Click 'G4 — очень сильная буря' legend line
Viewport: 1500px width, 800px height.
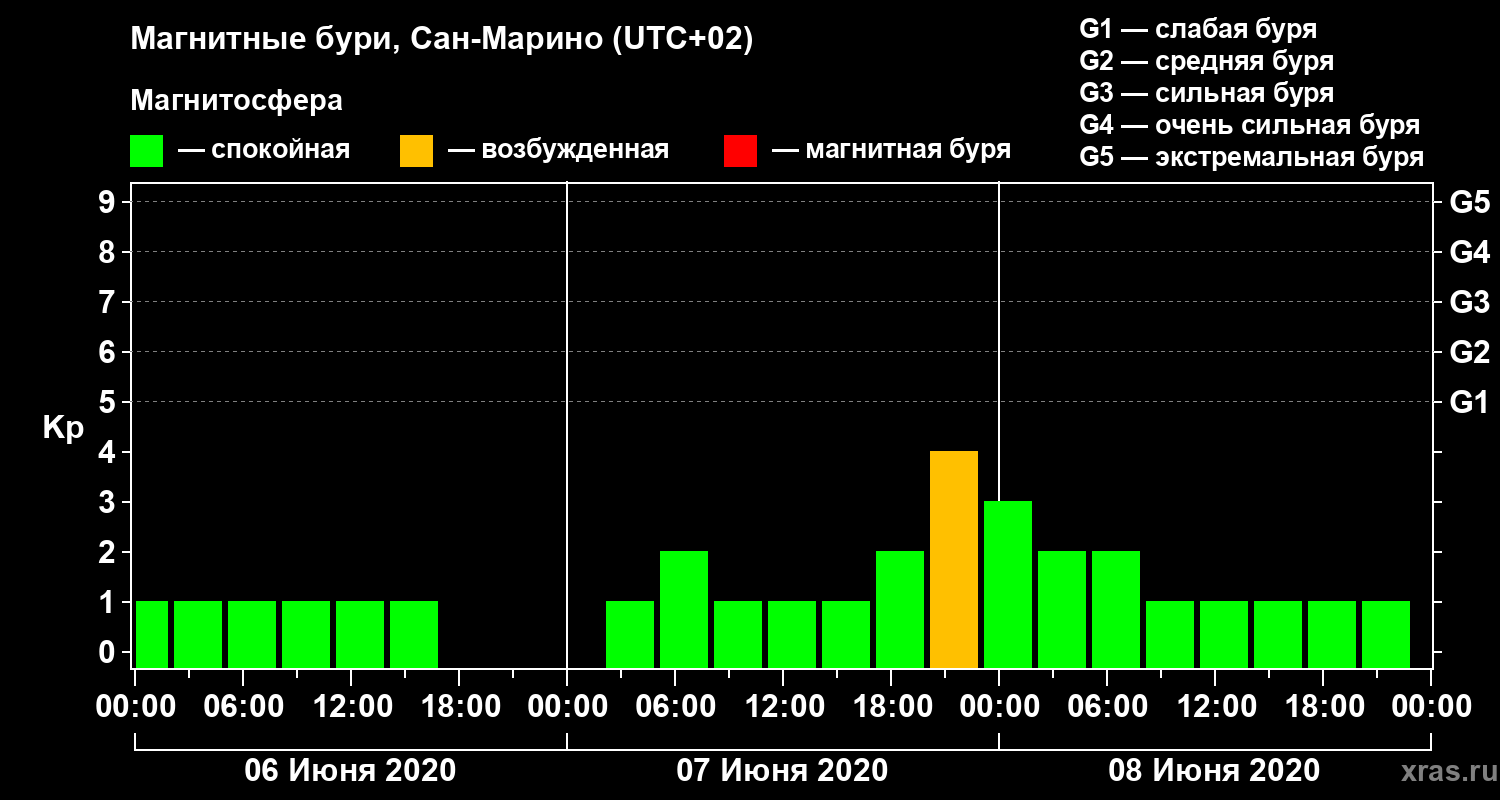1249,125
